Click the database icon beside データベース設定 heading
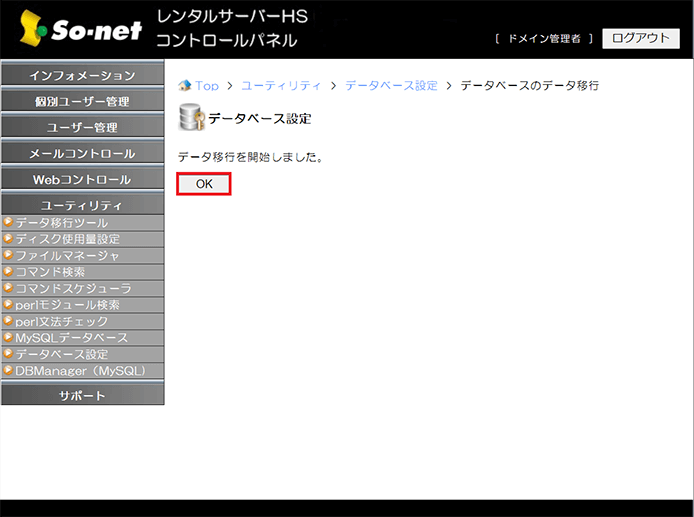 coord(190,118)
